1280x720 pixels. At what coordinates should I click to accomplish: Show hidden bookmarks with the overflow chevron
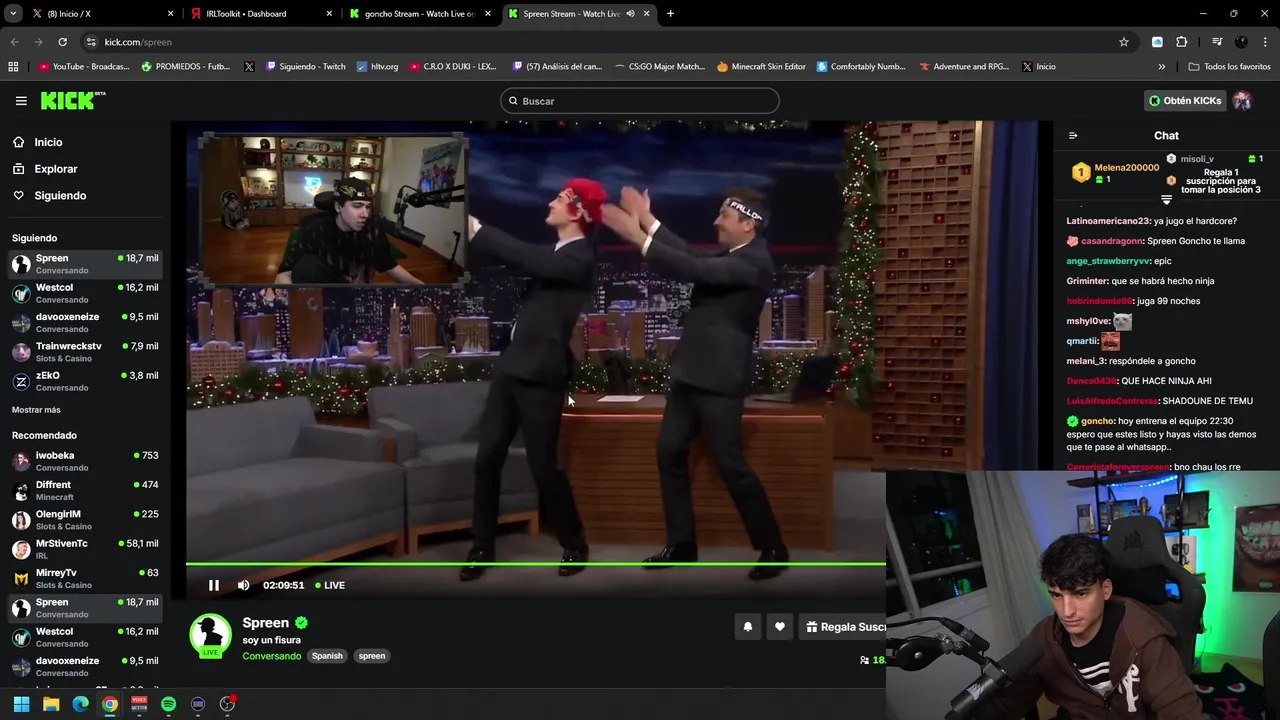(1162, 67)
